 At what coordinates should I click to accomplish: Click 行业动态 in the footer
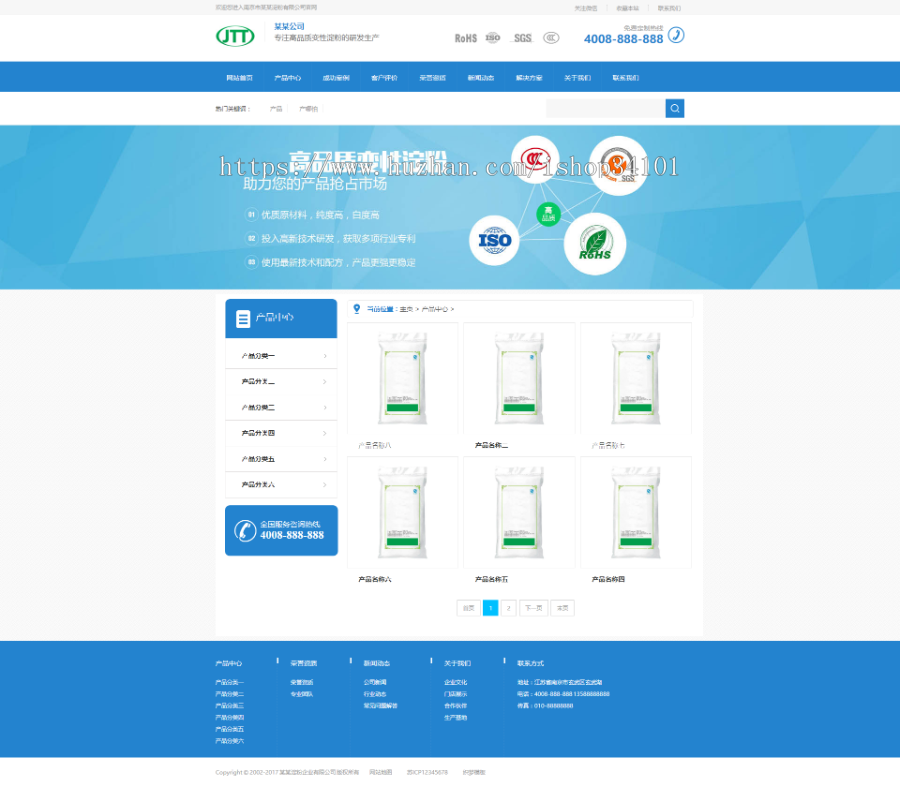click(x=375, y=695)
